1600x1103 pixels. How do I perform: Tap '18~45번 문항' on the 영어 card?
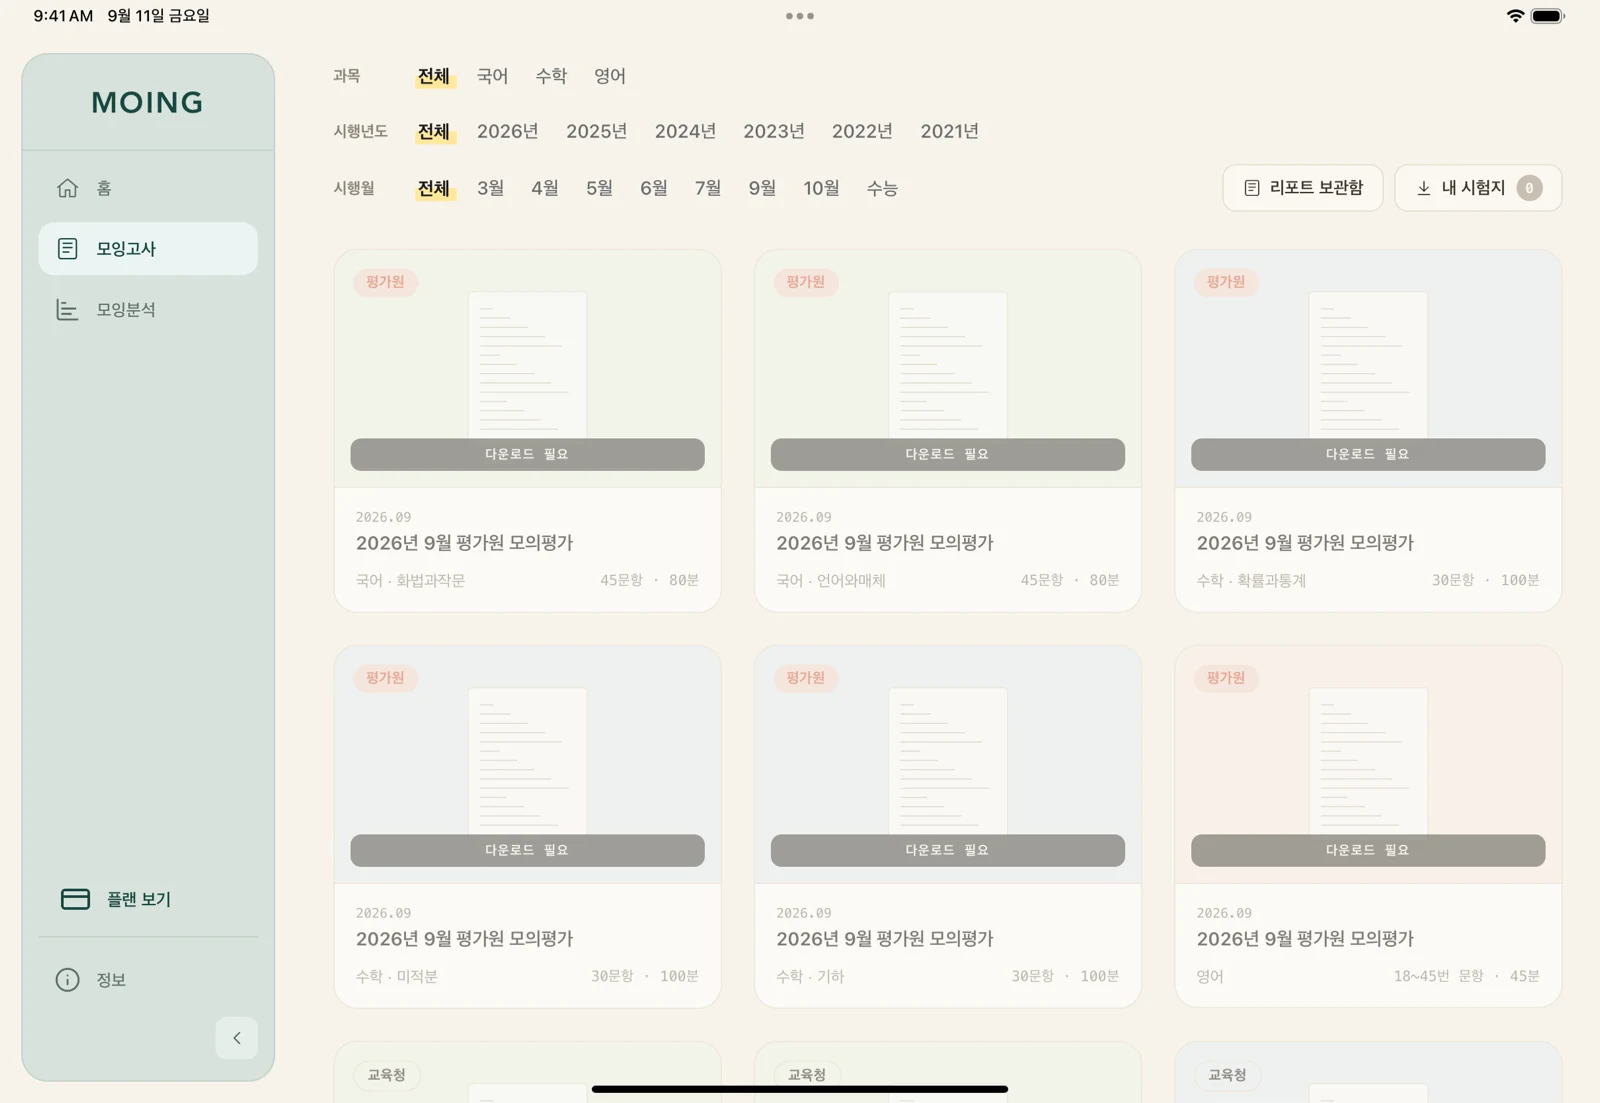1438,976
